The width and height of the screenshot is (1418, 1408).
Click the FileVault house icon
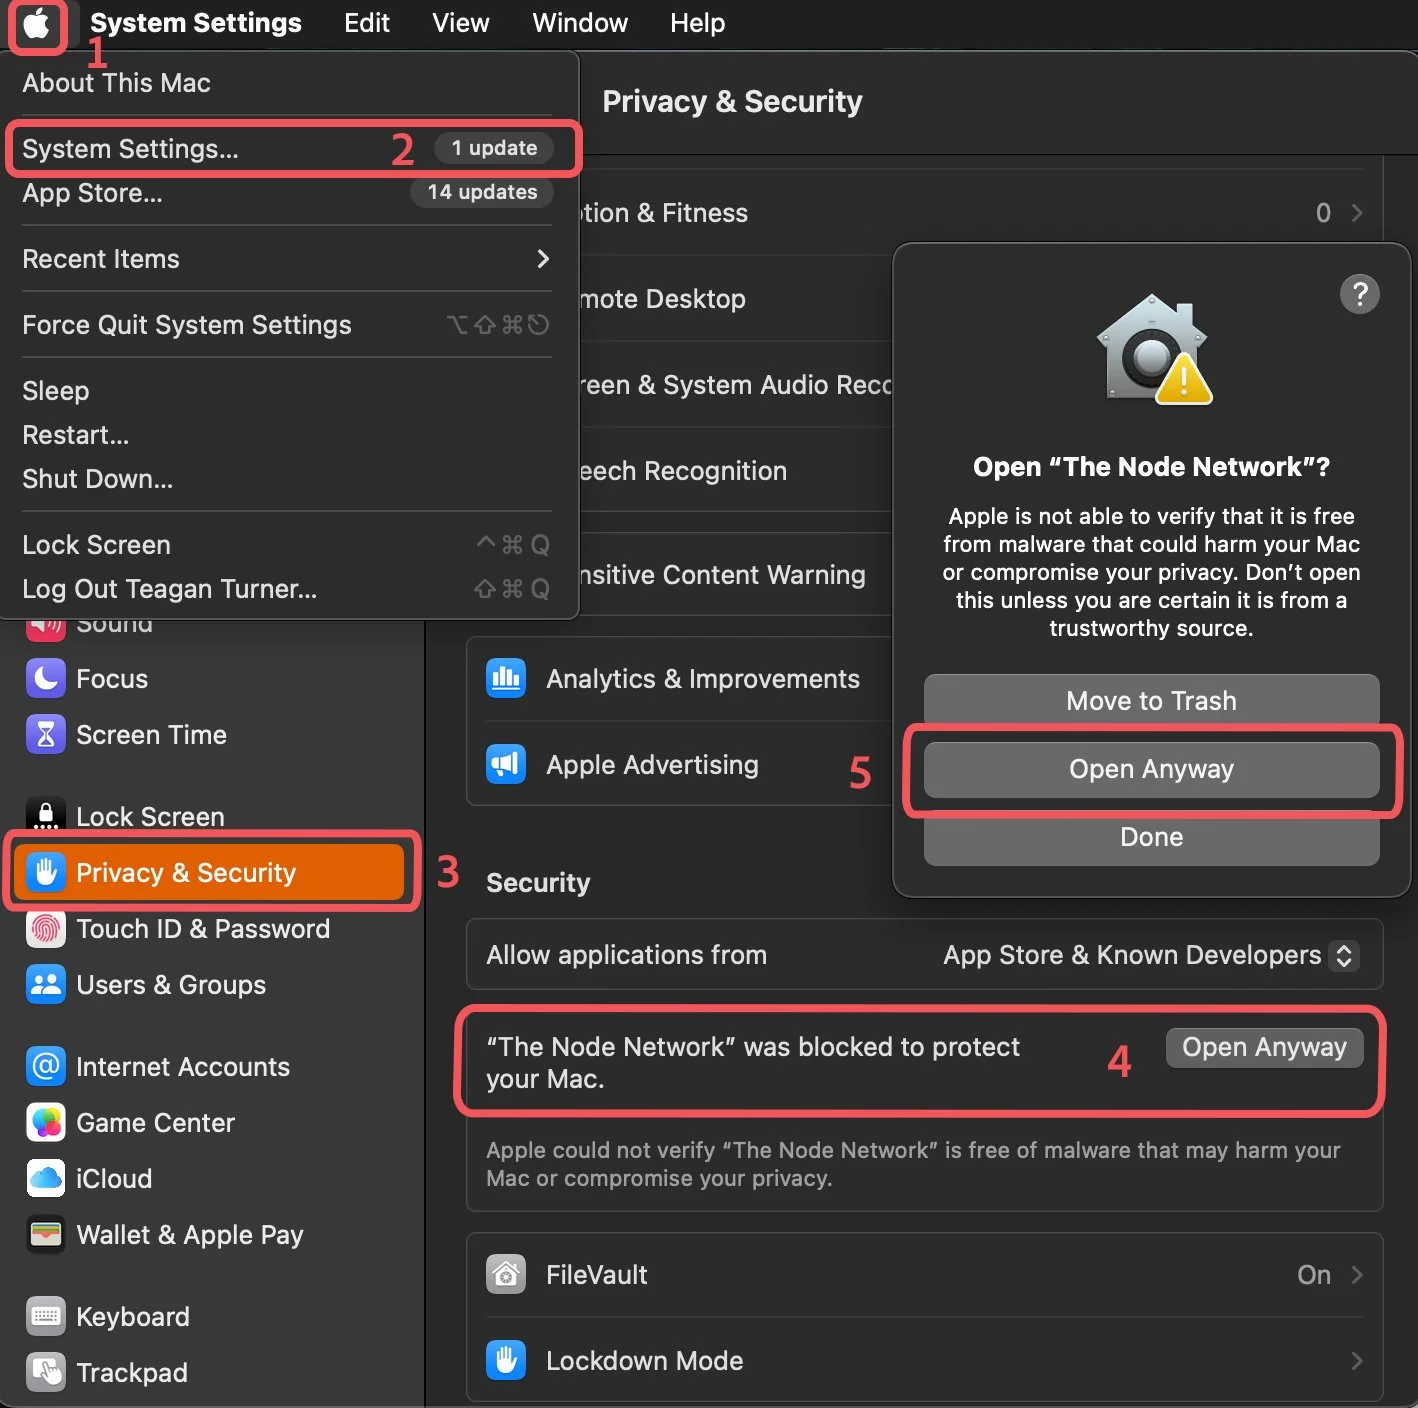pos(506,1275)
